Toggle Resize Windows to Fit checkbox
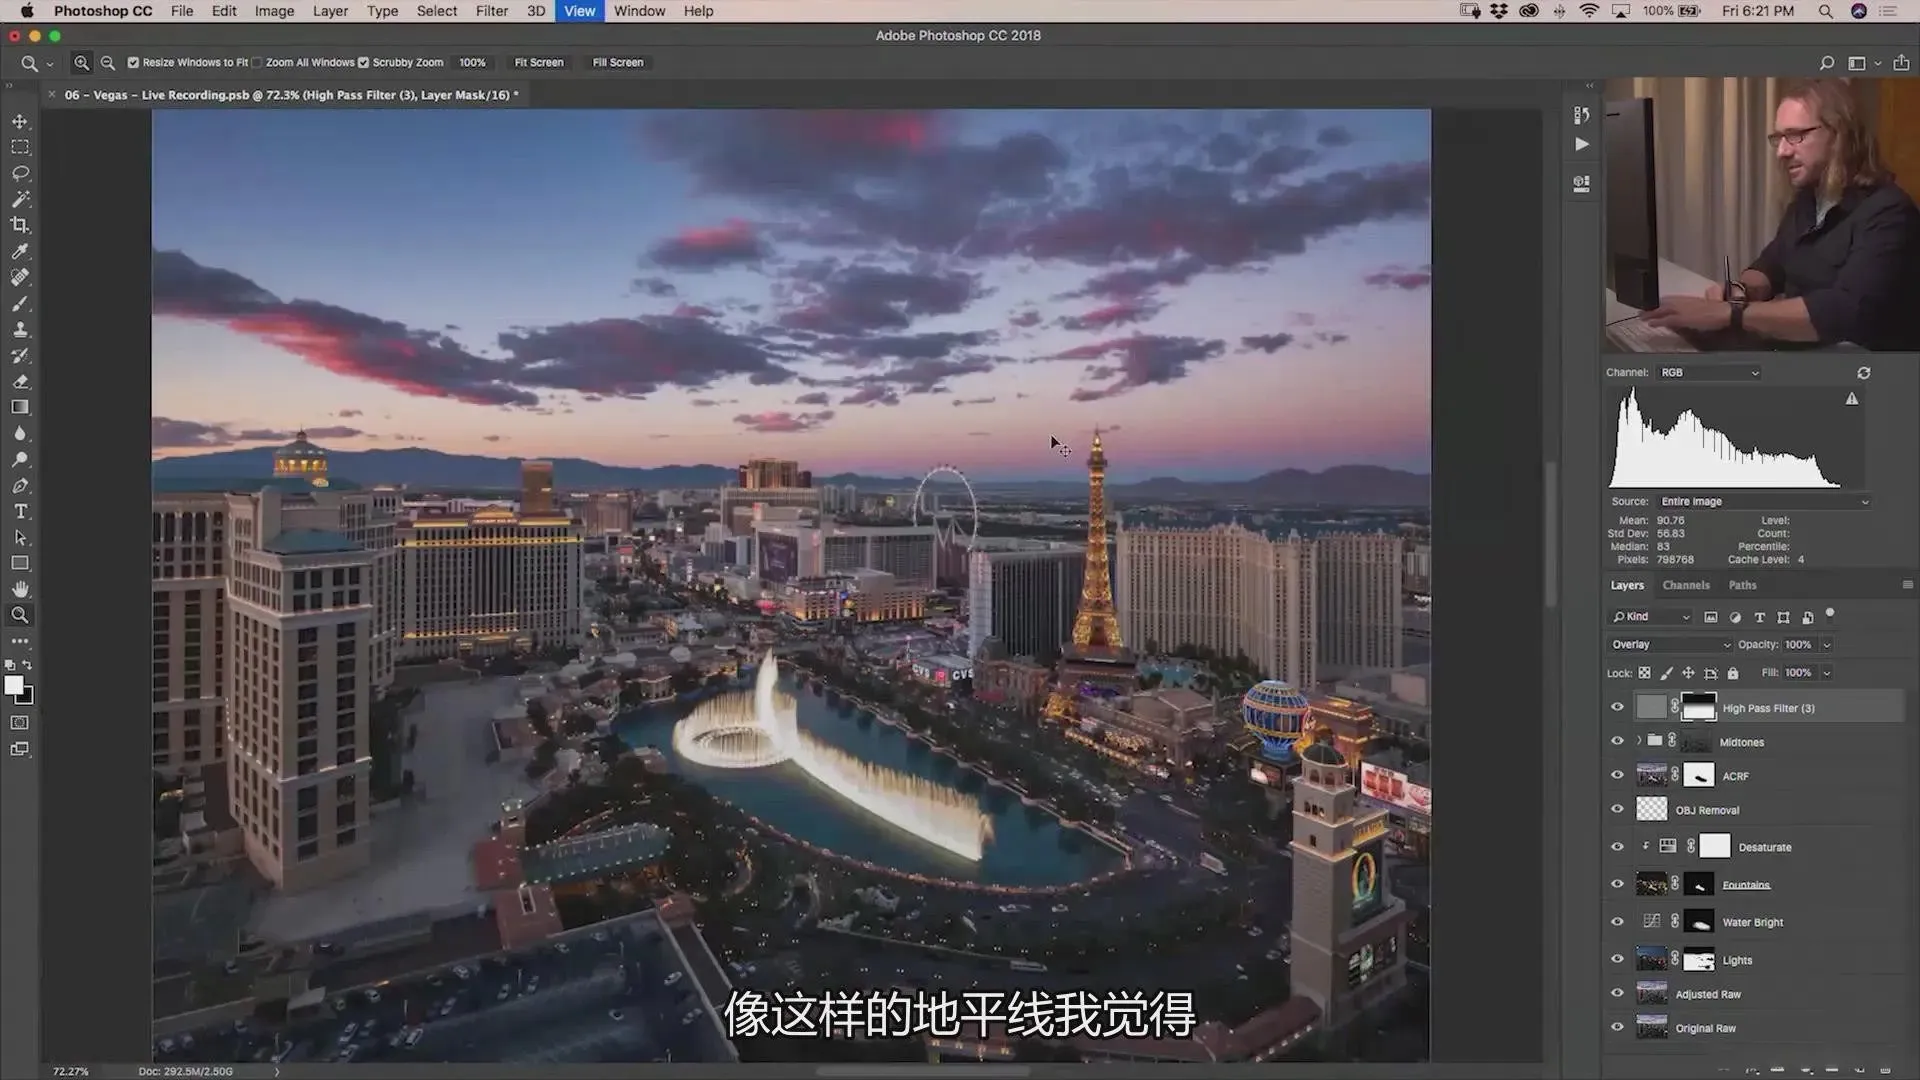 [x=133, y=62]
